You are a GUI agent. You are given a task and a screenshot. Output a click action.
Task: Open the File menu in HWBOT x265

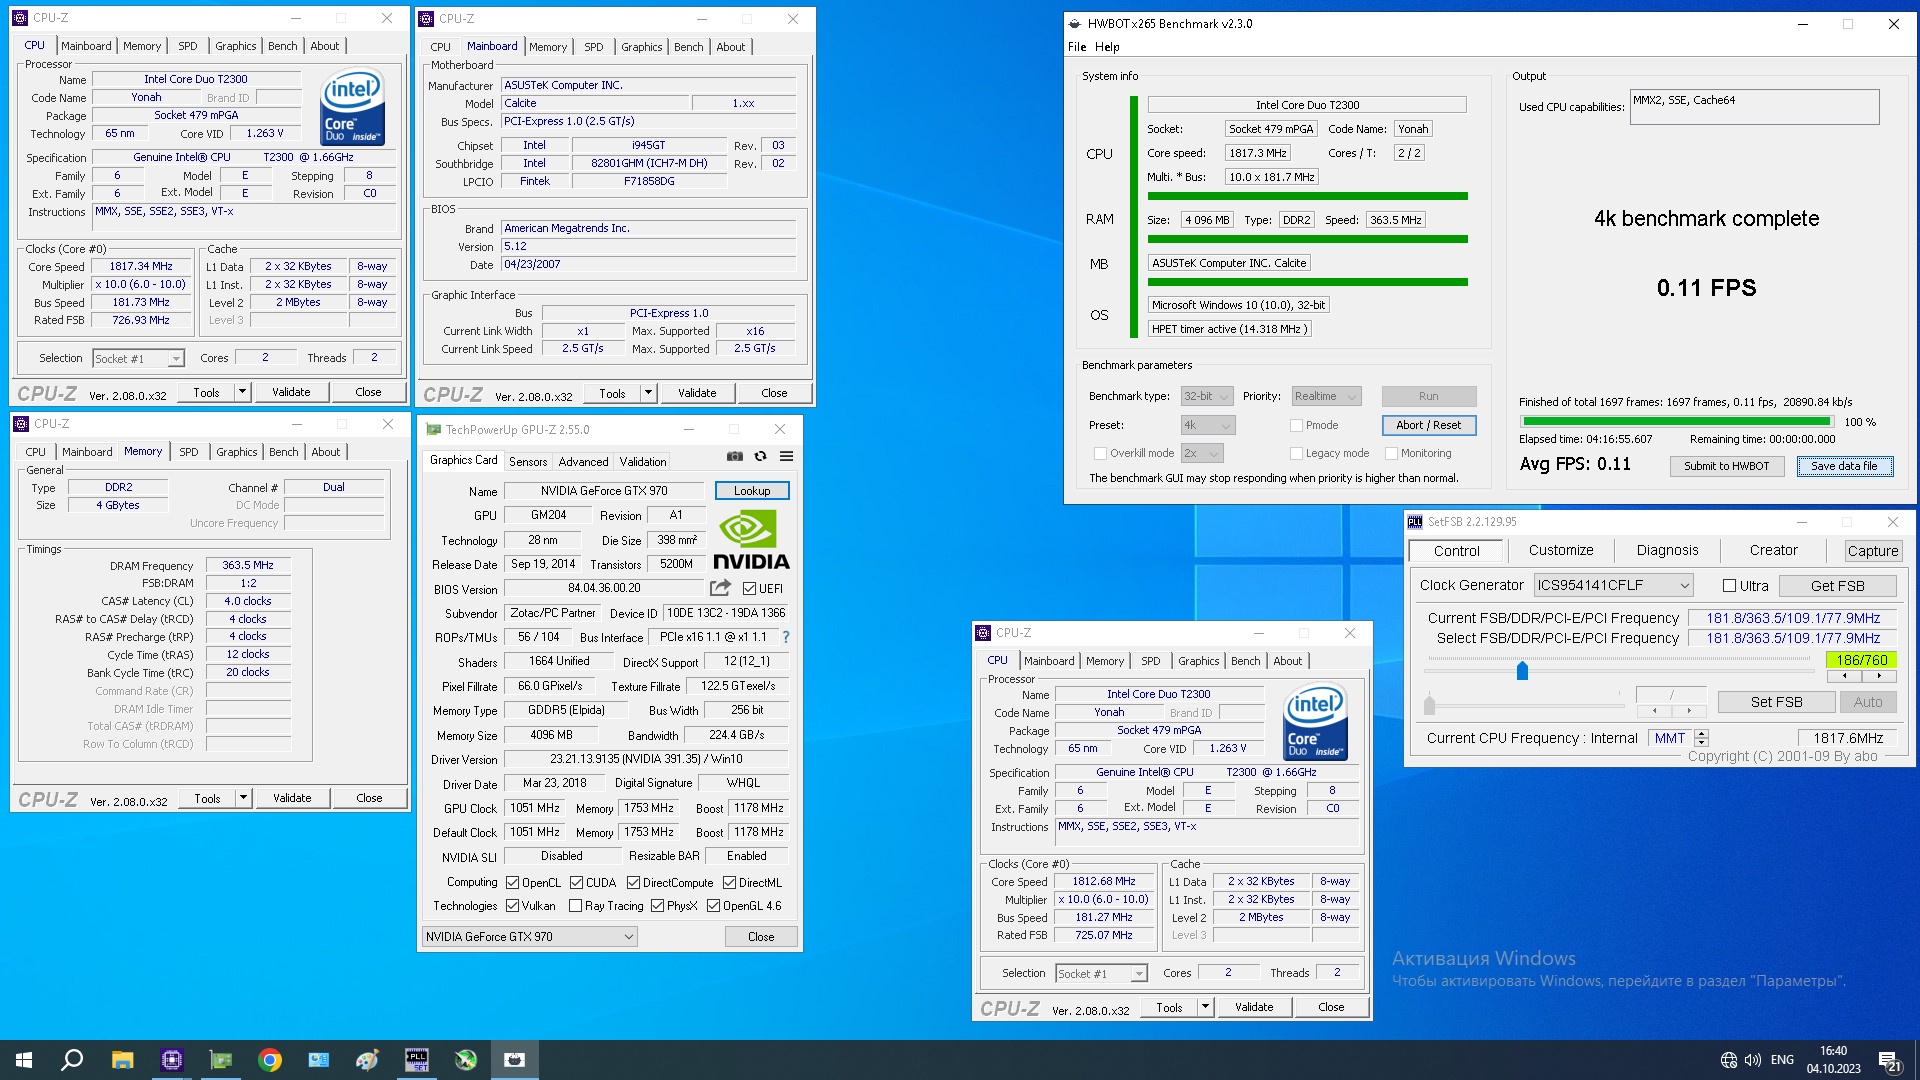click(x=1077, y=47)
